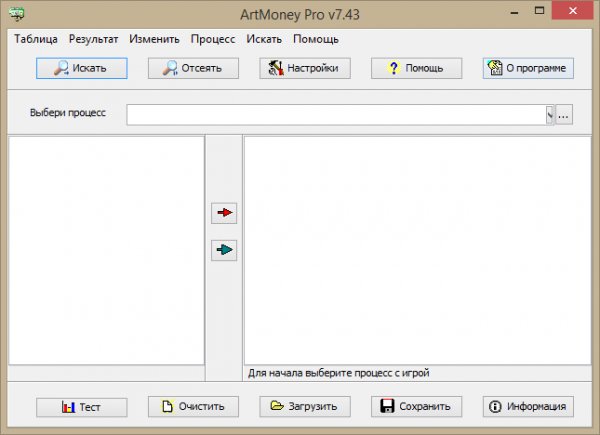Click the Помощь button with question mark
Viewport: 600px width, 435px height.
[417, 68]
